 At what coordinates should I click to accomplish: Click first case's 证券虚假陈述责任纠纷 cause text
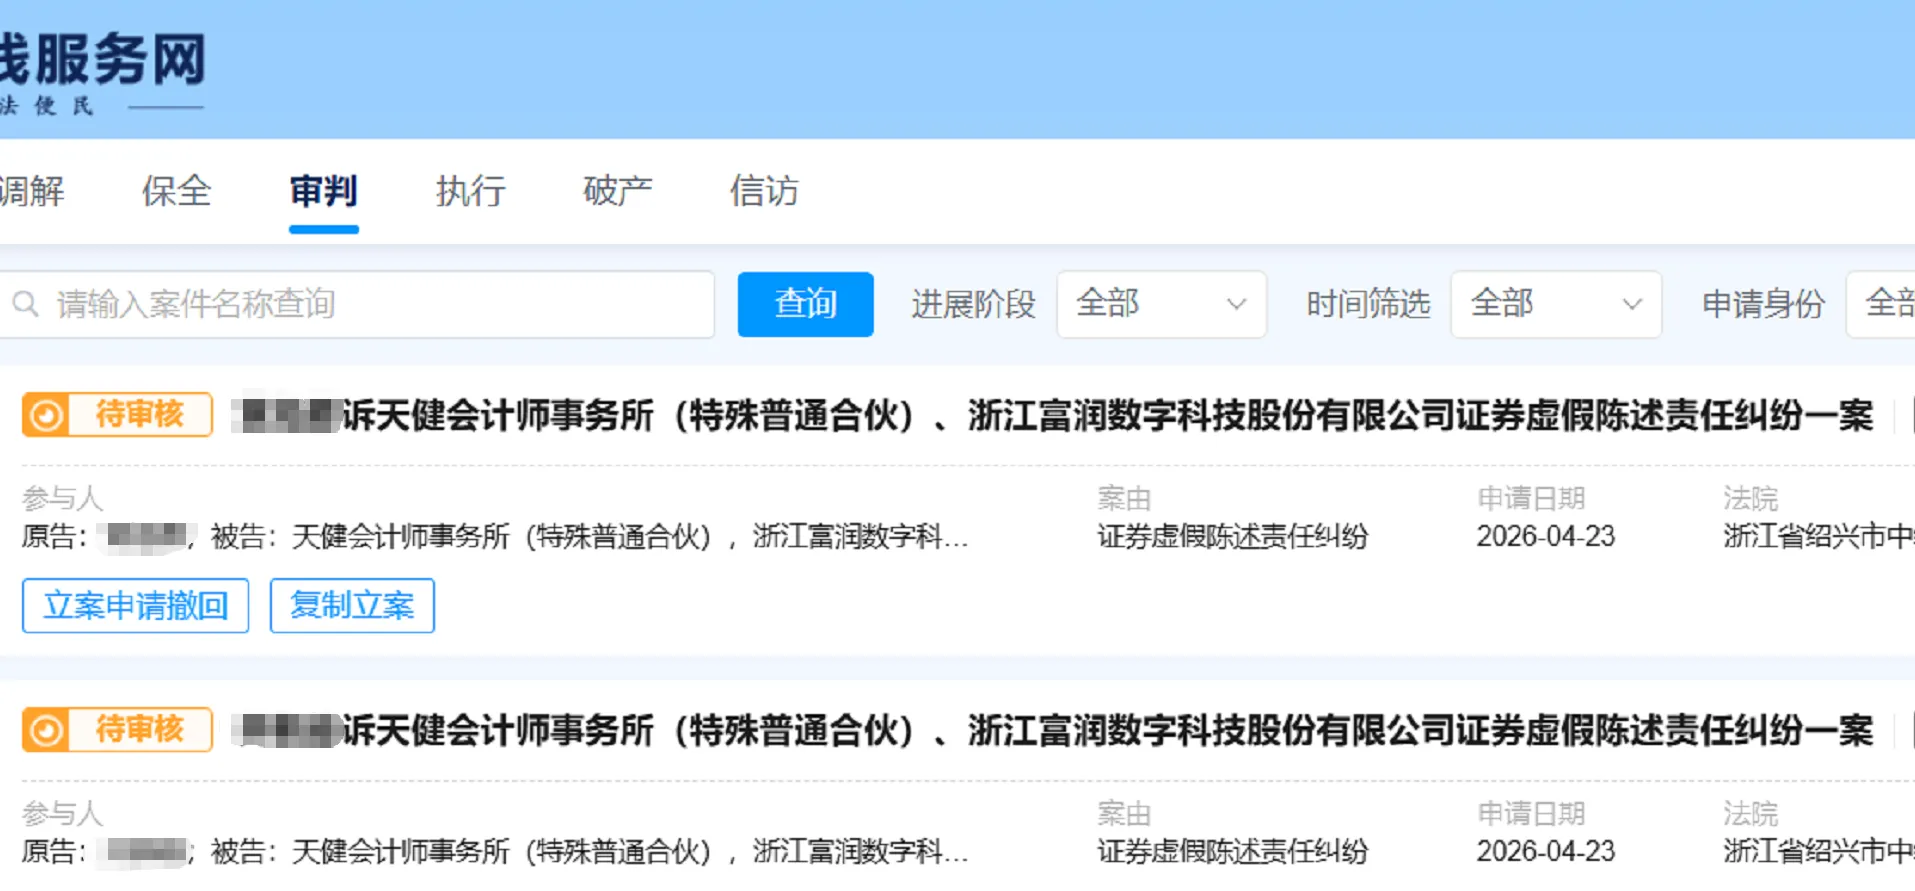[x=1232, y=537]
